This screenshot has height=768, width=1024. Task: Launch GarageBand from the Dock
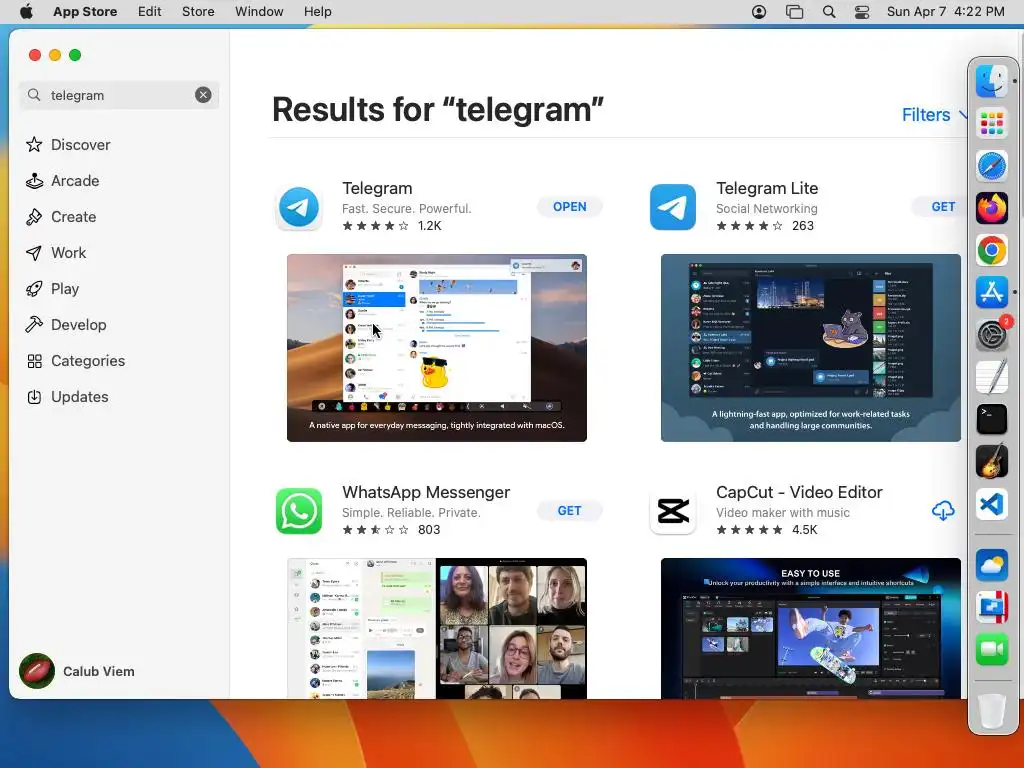[991, 462]
